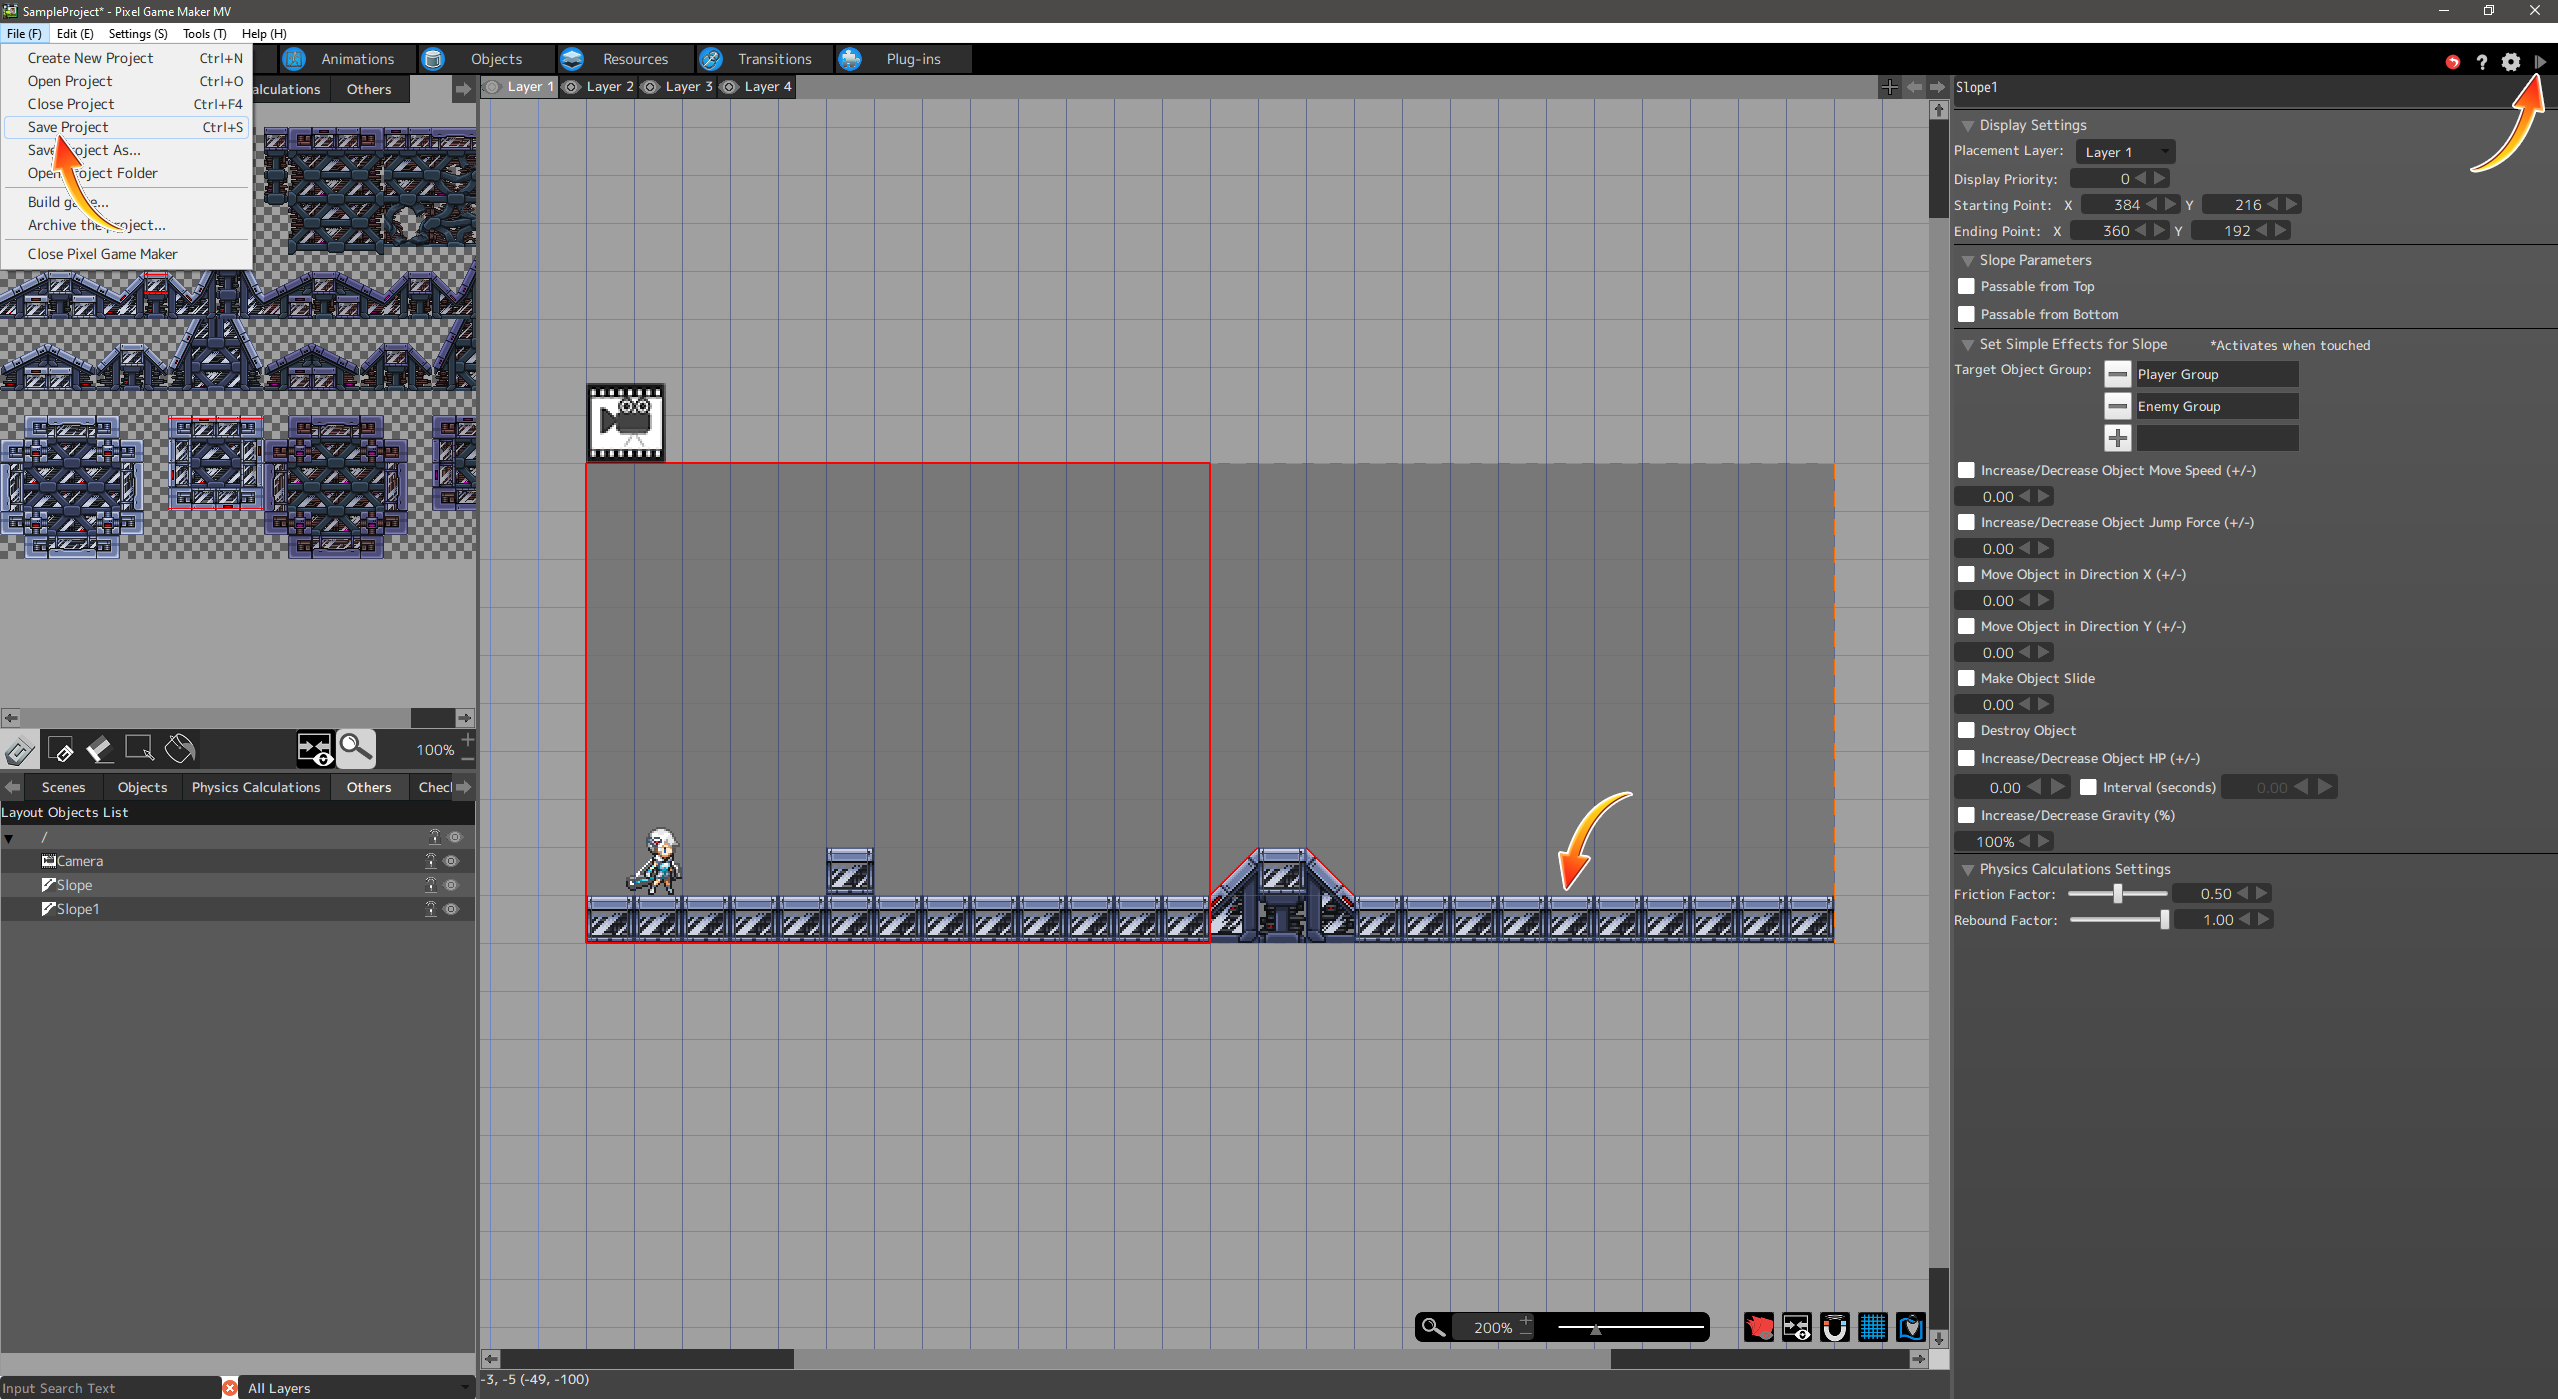Choose Save Project from File menu
Image resolution: width=2558 pixels, height=1399 pixels.
tap(68, 127)
